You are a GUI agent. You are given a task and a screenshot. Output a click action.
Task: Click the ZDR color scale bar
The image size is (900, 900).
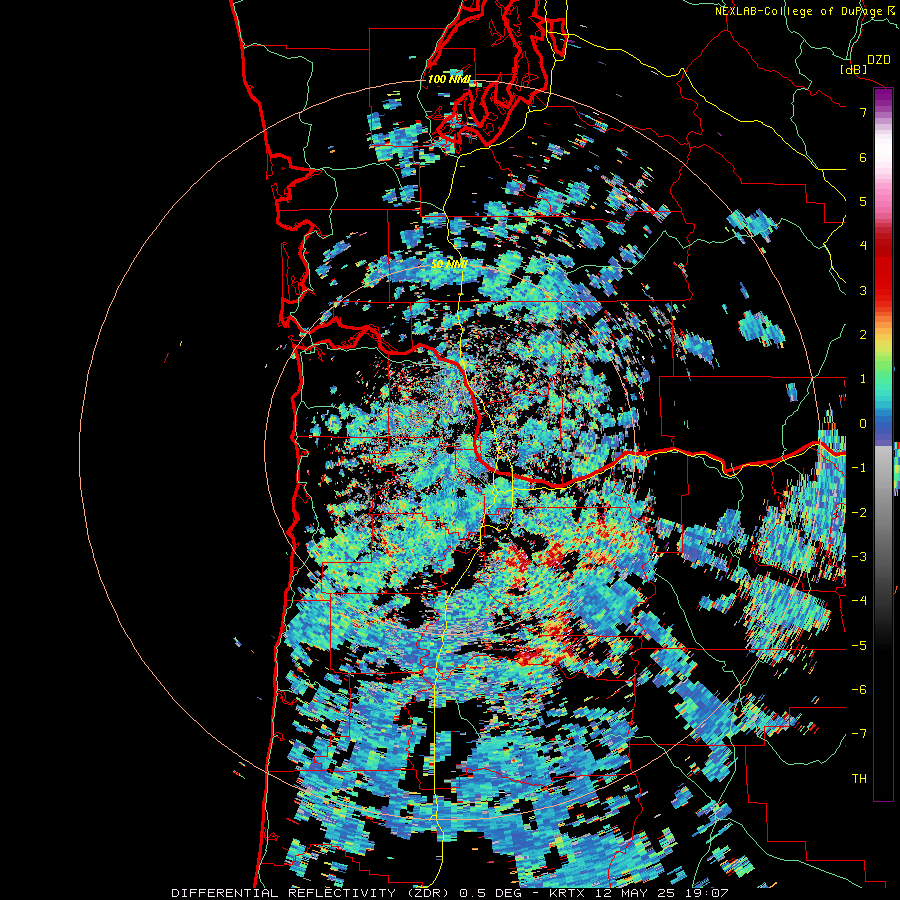point(883,444)
